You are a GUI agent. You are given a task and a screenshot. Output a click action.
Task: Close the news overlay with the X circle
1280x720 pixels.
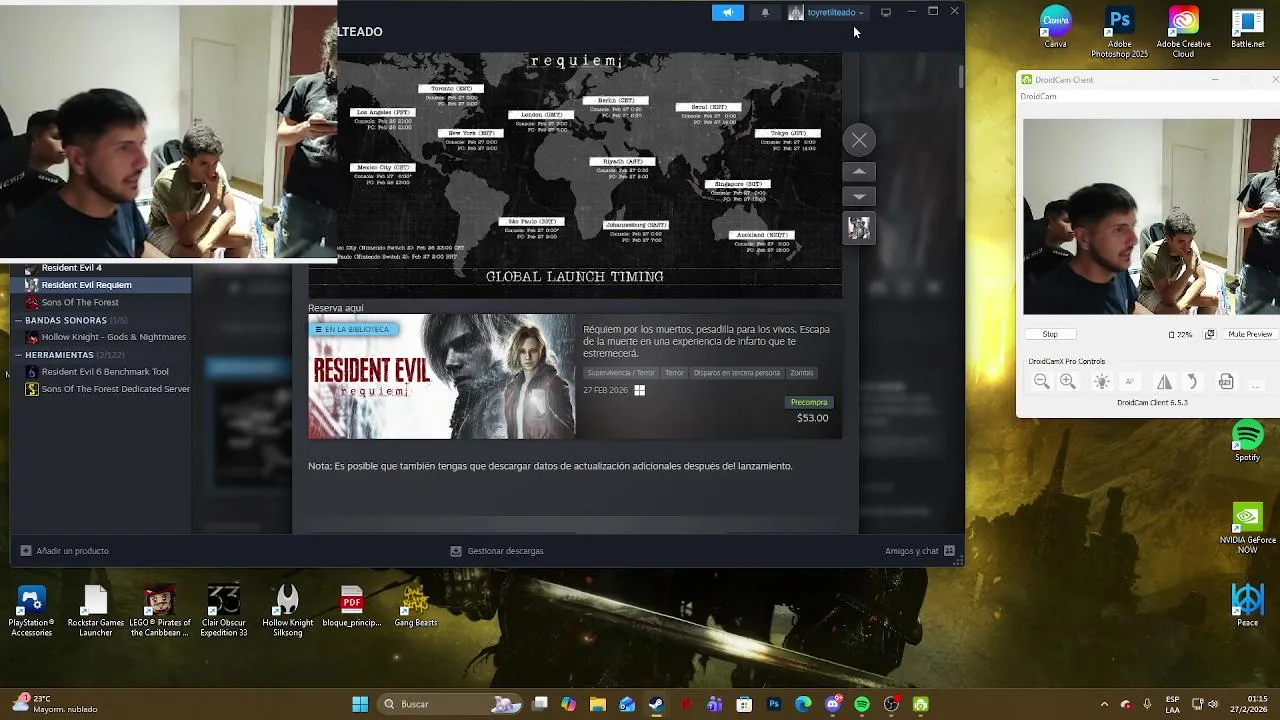click(x=859, y=140)
